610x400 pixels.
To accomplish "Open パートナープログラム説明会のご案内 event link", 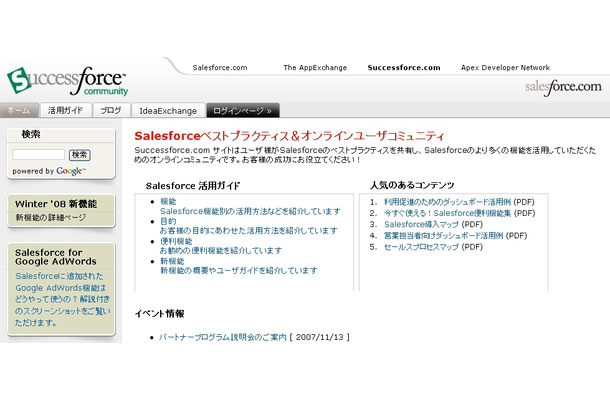I will point(223,337).
